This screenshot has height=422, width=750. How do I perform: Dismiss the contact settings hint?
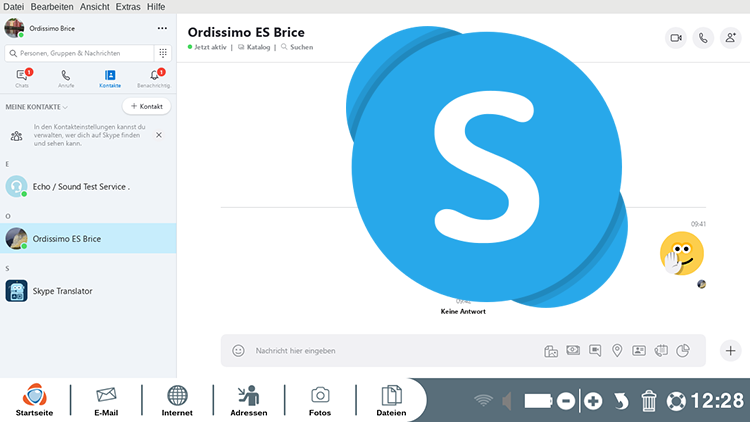159,135
